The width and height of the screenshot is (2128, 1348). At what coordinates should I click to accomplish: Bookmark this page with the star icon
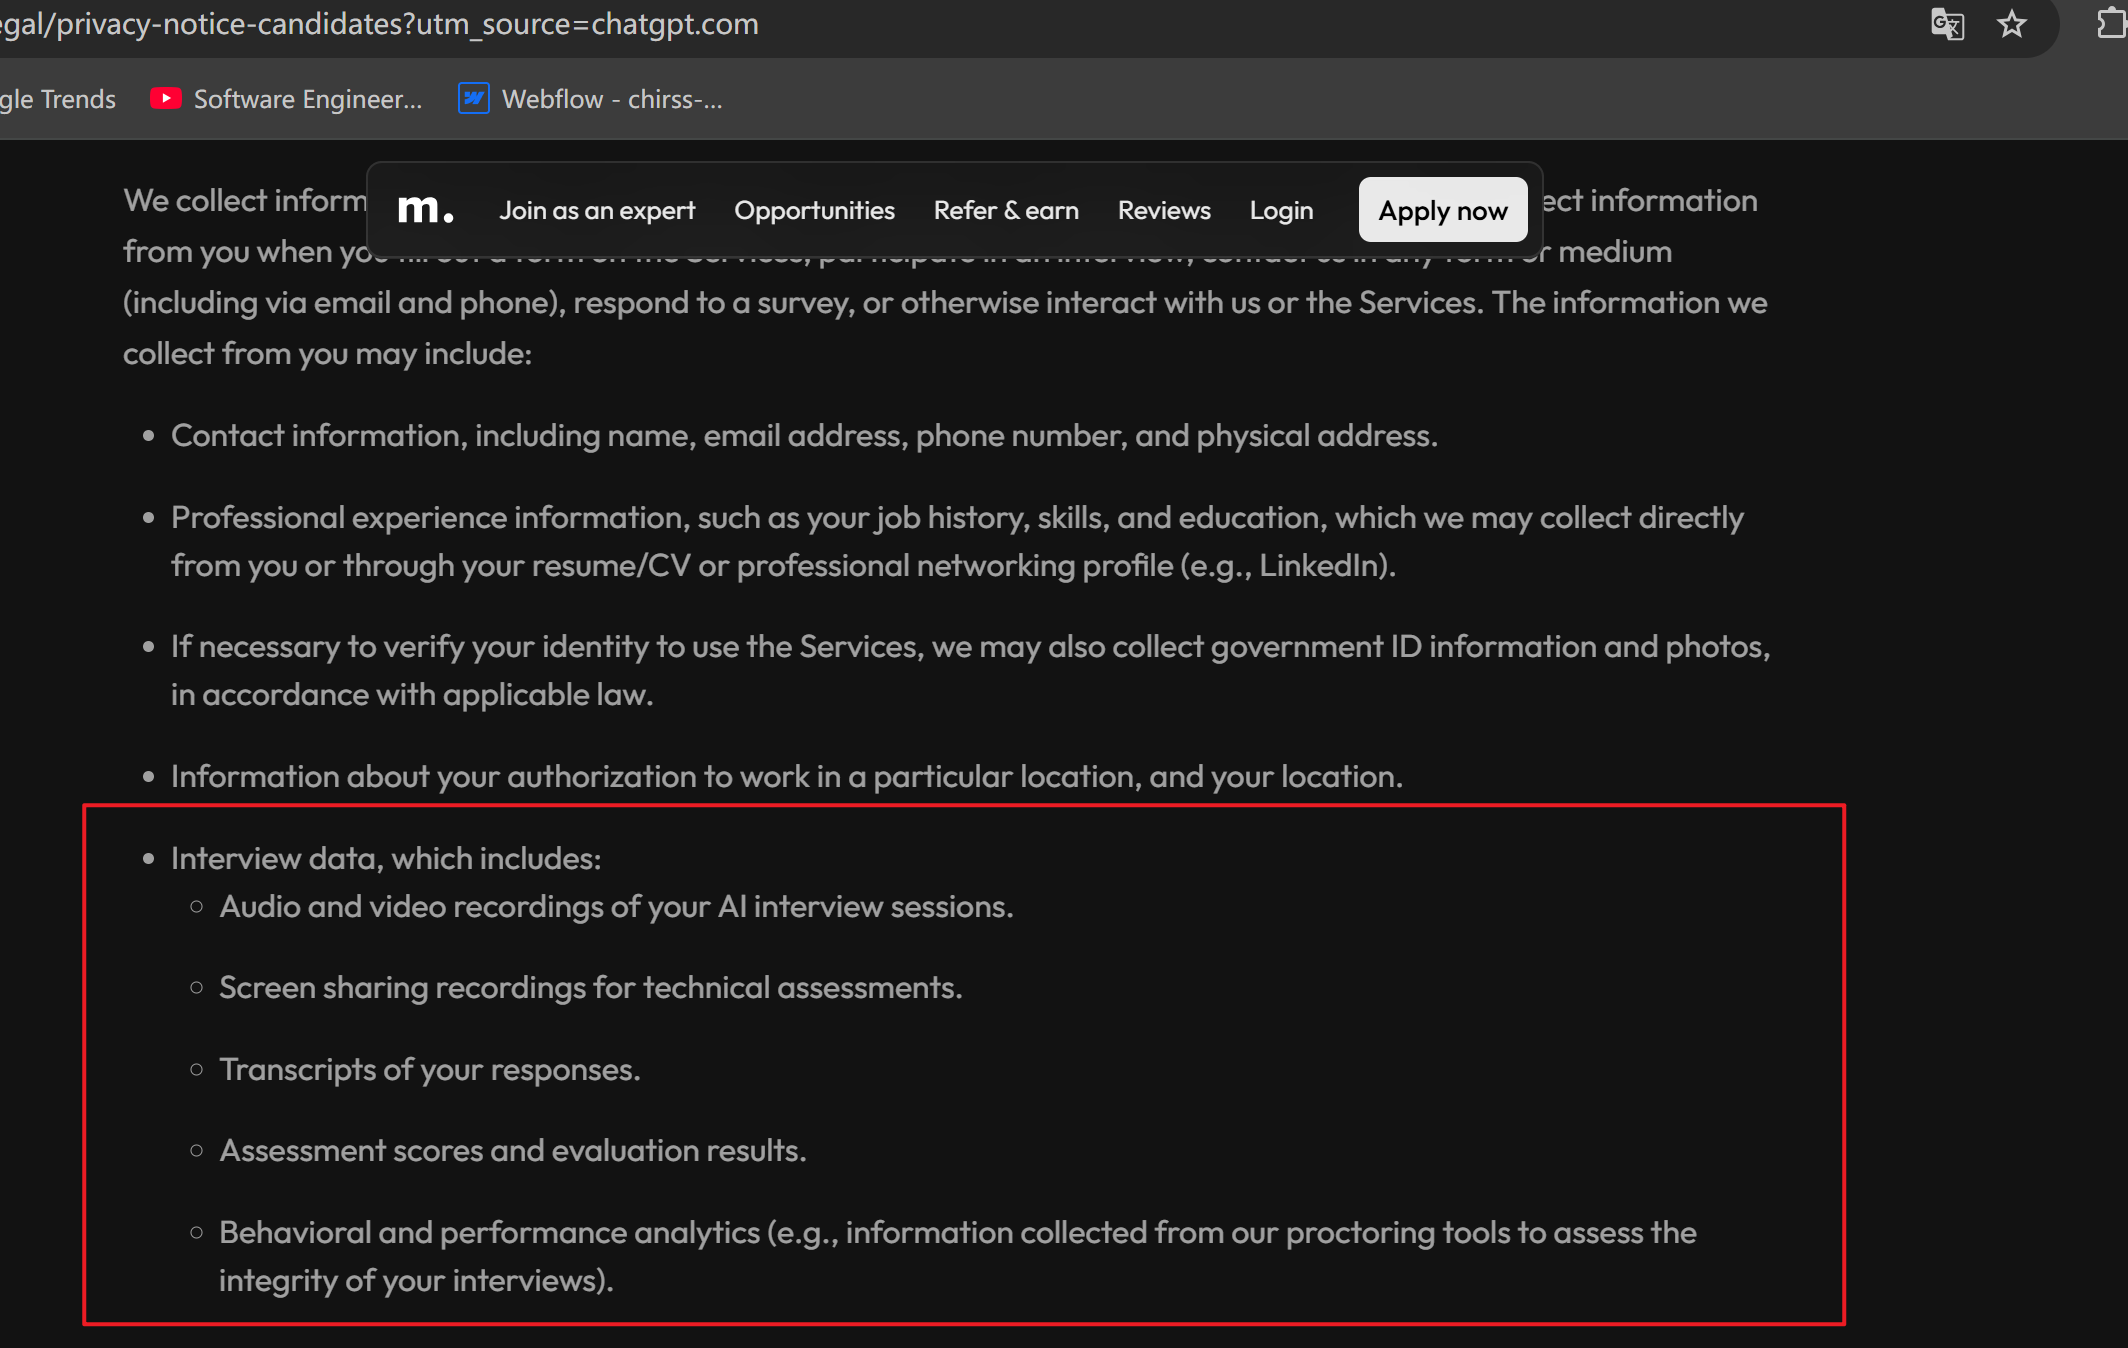coord(2011,24)
